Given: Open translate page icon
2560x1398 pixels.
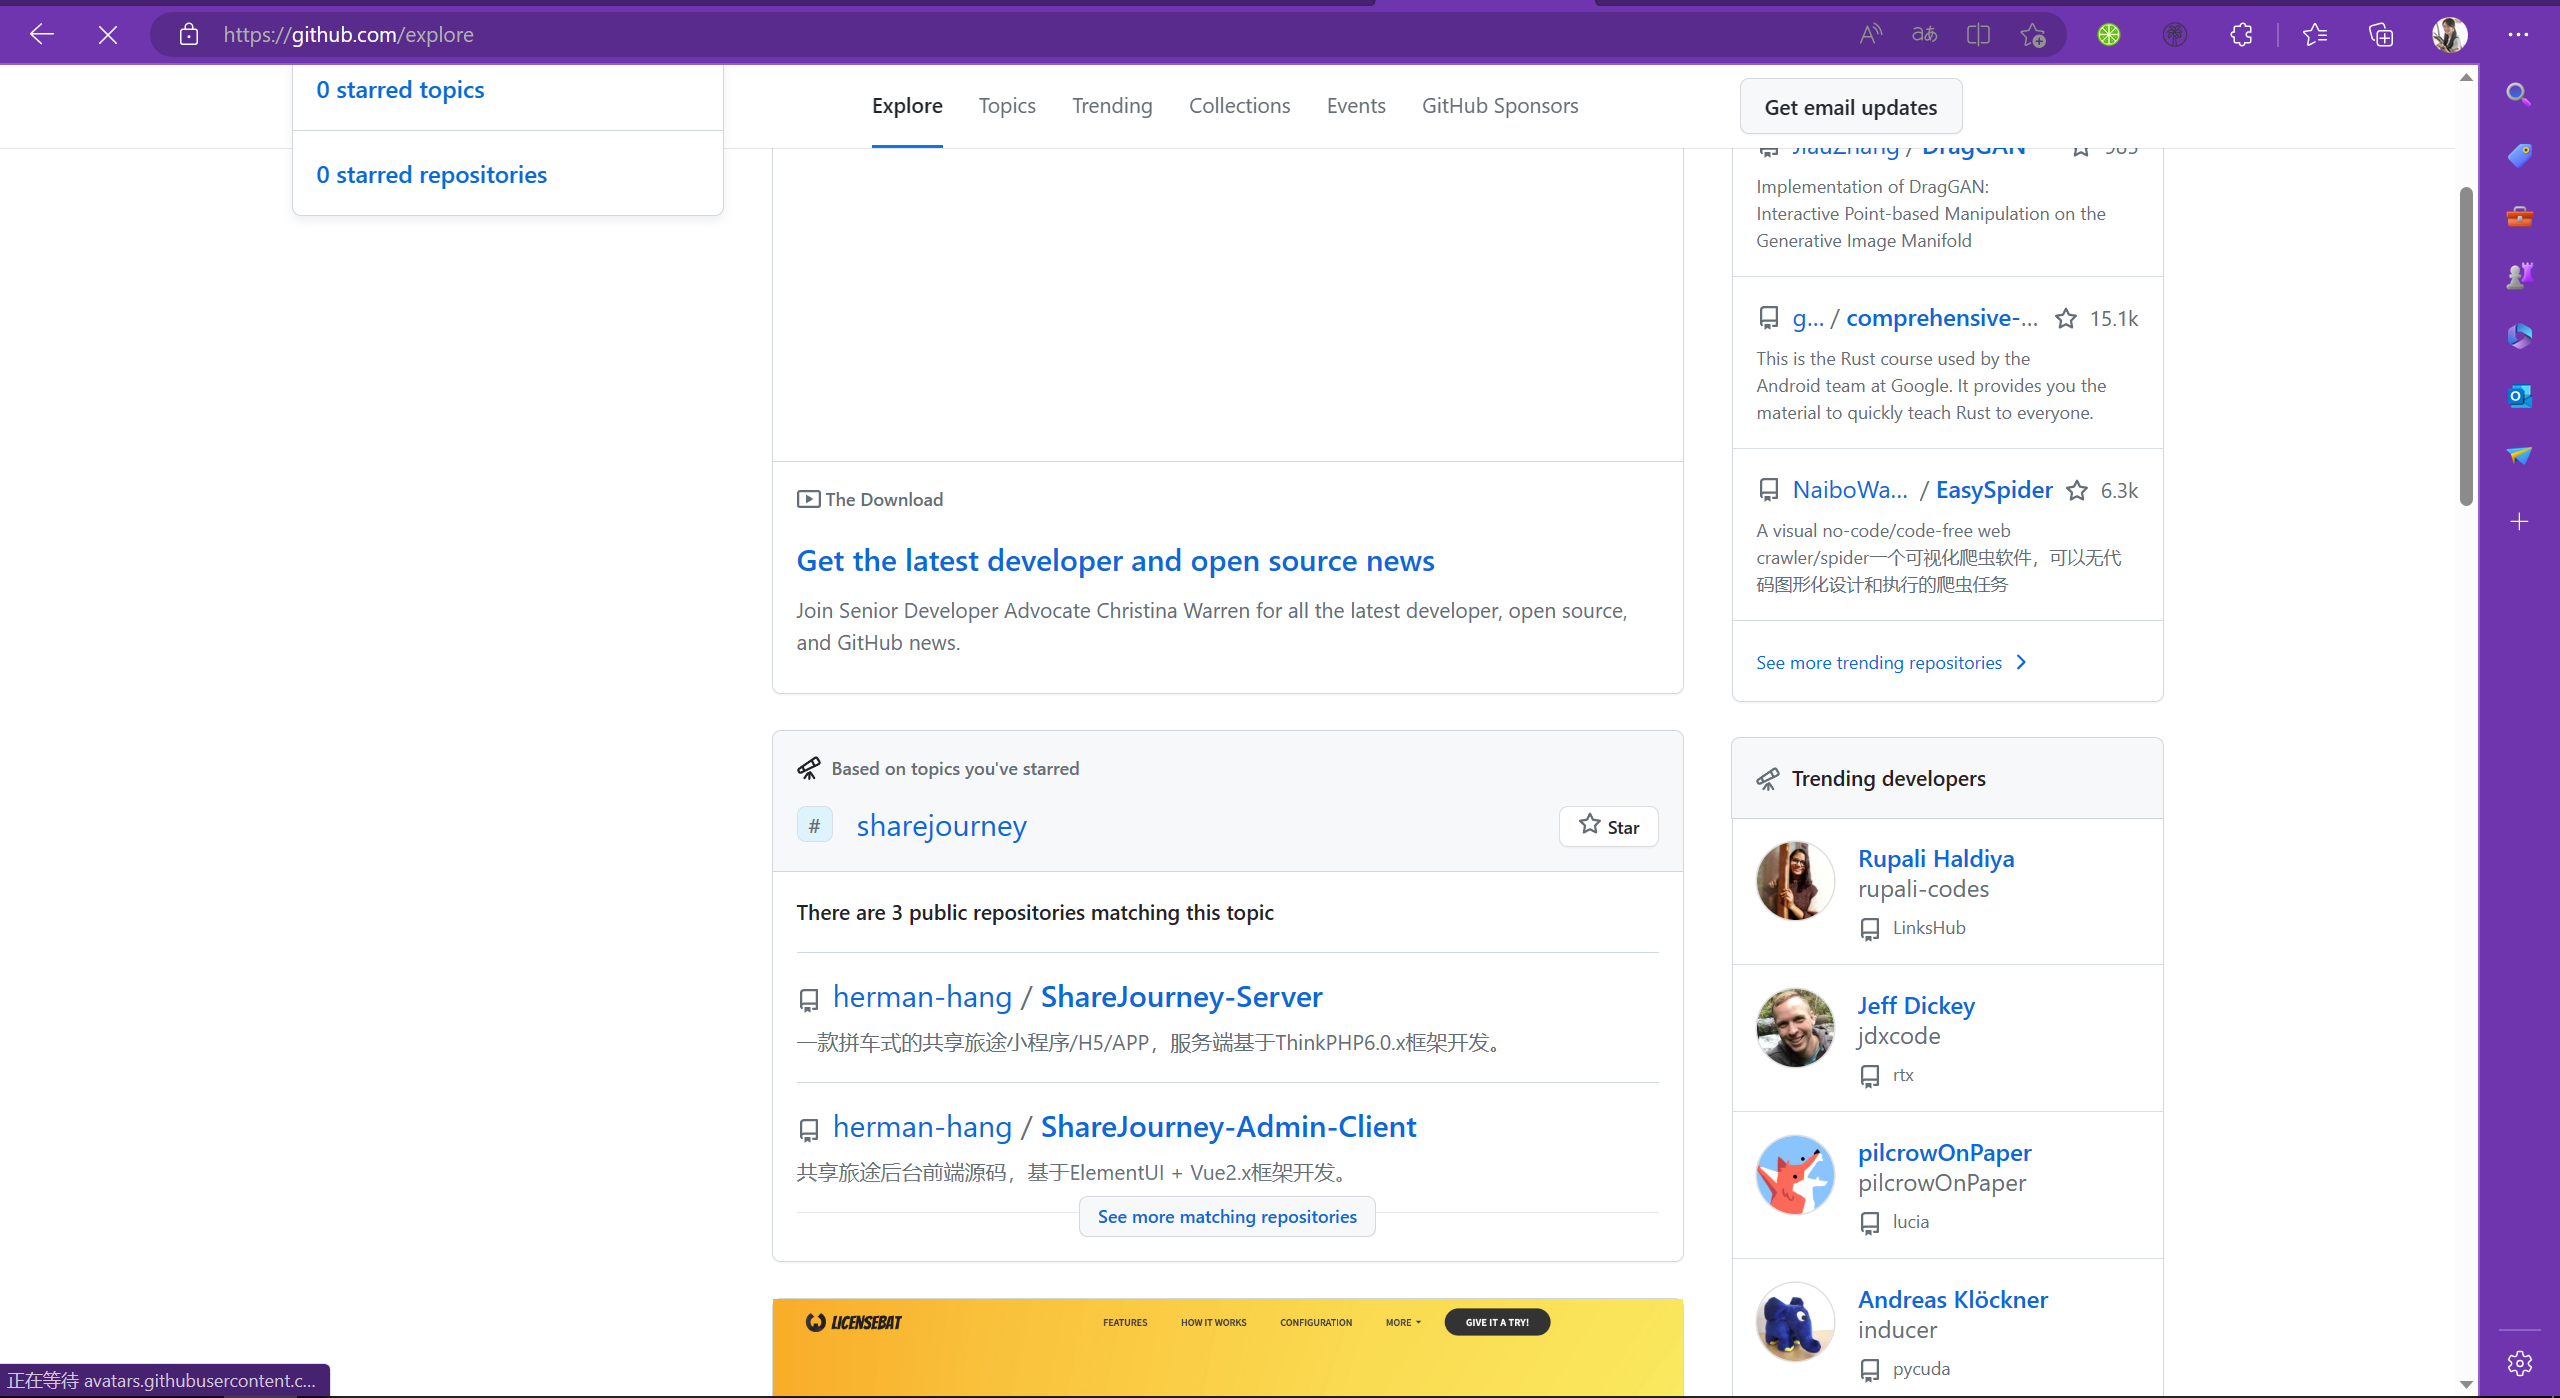Looking at the screenshot, I should [x=1924, y=35].
